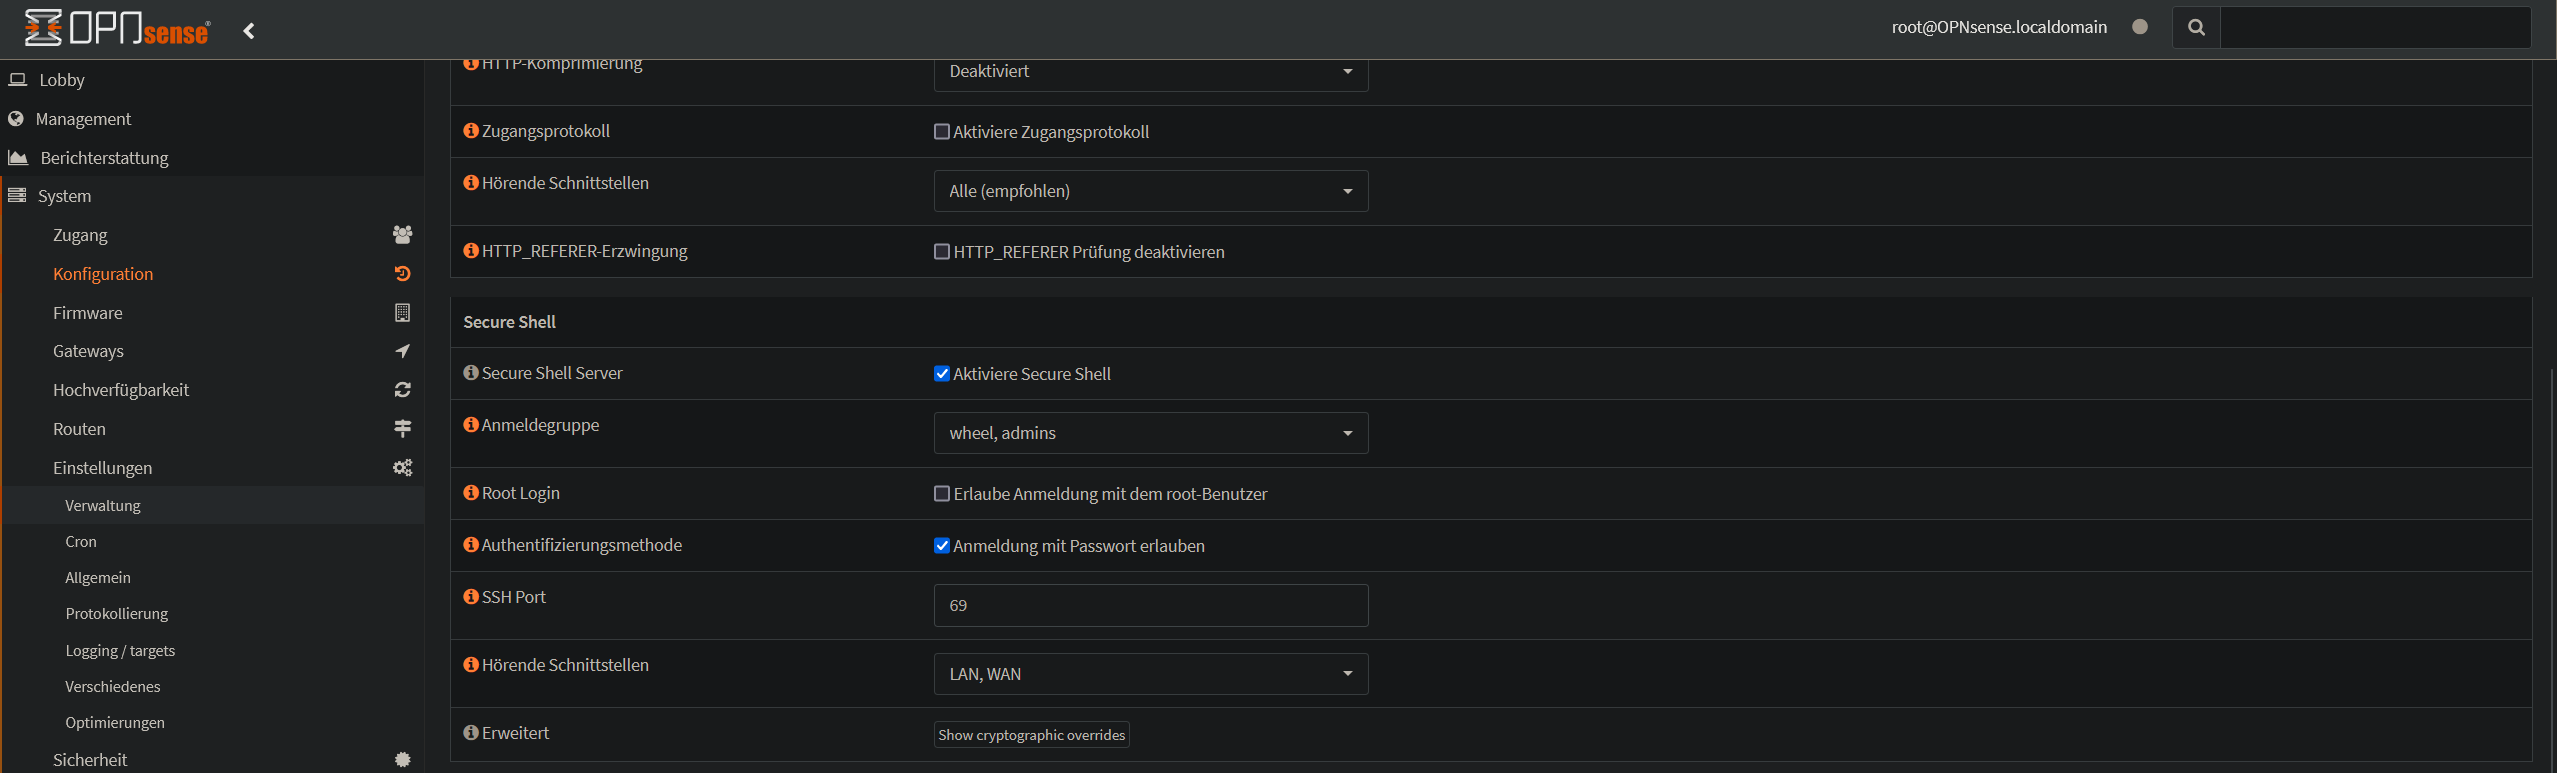Click the Zugang users icon

(402, 235)
